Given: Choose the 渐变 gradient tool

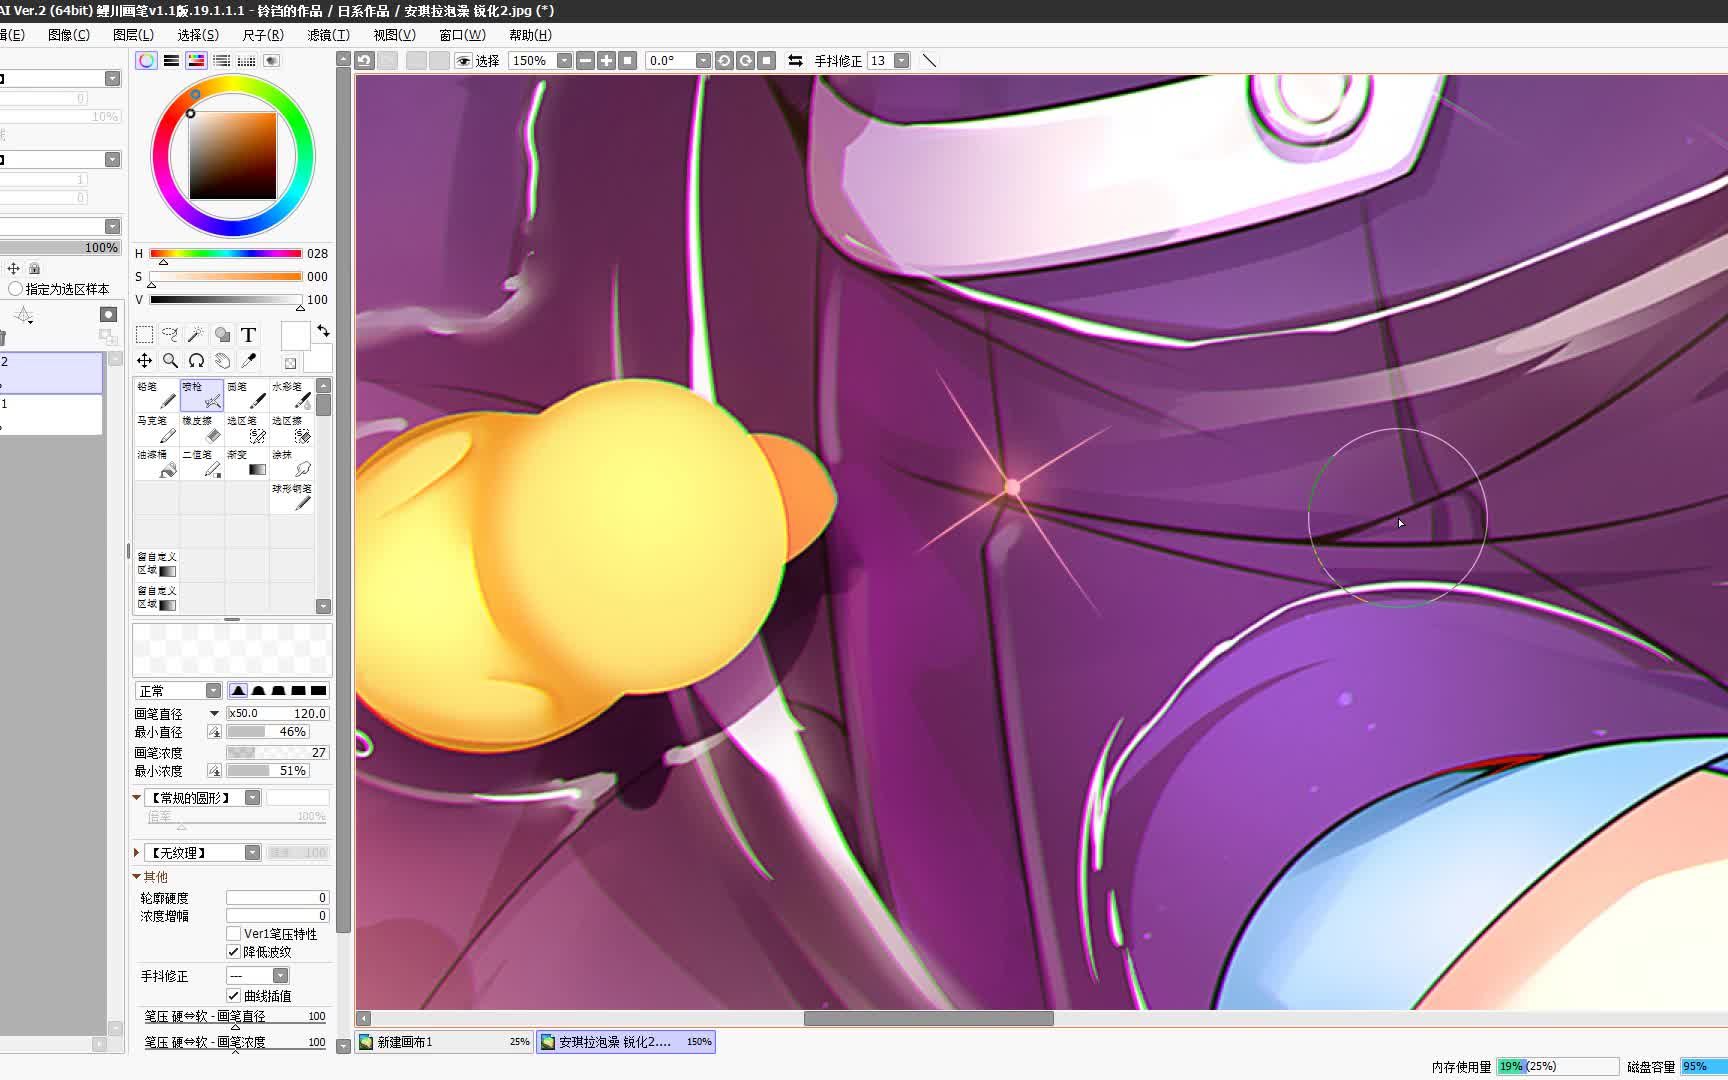Looking at the screenshot, I should (x=247, y=464).
